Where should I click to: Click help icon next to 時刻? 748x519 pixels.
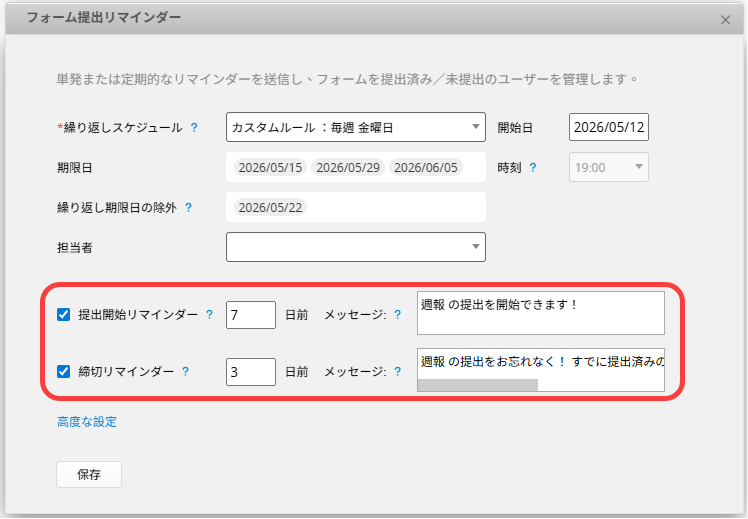click(x=533, y=167)
